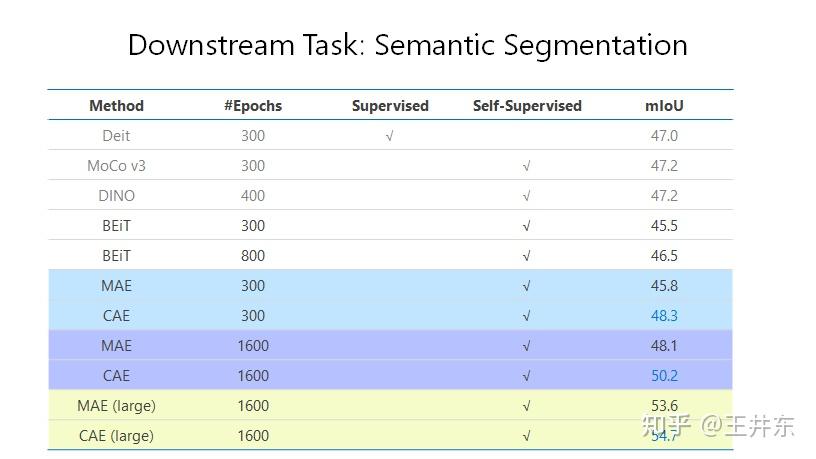Select the CAE (large) row label
The image size is (816, 459).
[x=116, y=436]
